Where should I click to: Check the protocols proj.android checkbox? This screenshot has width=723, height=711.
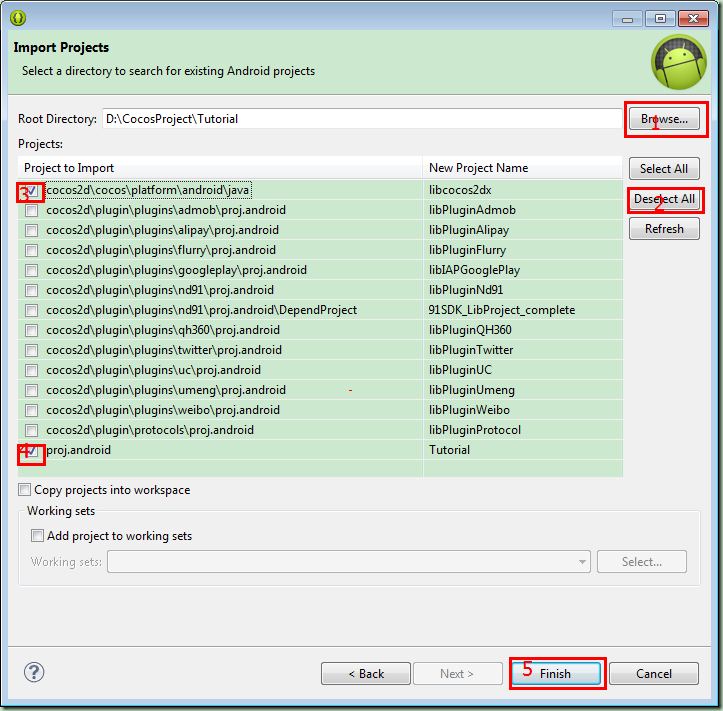(31, 430)
